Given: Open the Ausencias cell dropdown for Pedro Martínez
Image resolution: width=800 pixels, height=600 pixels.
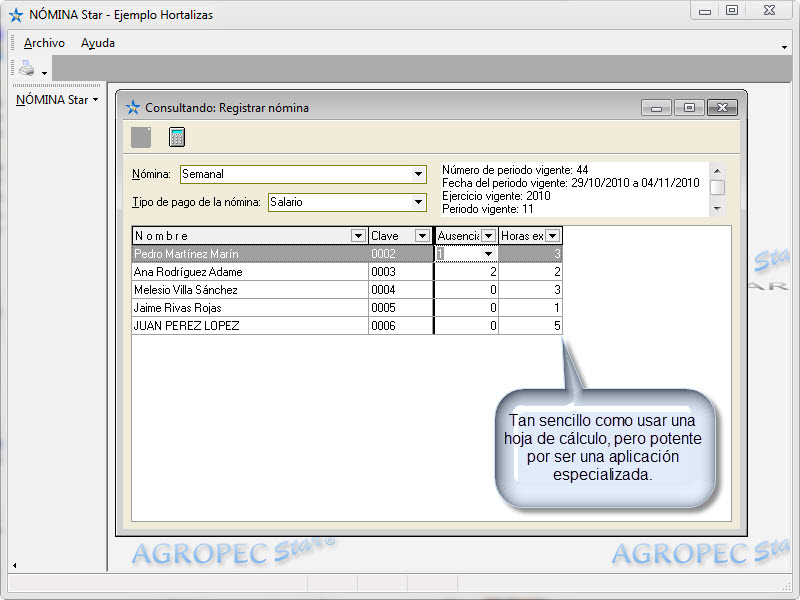Looking at the screenshot, I should [x=488, y=254].
